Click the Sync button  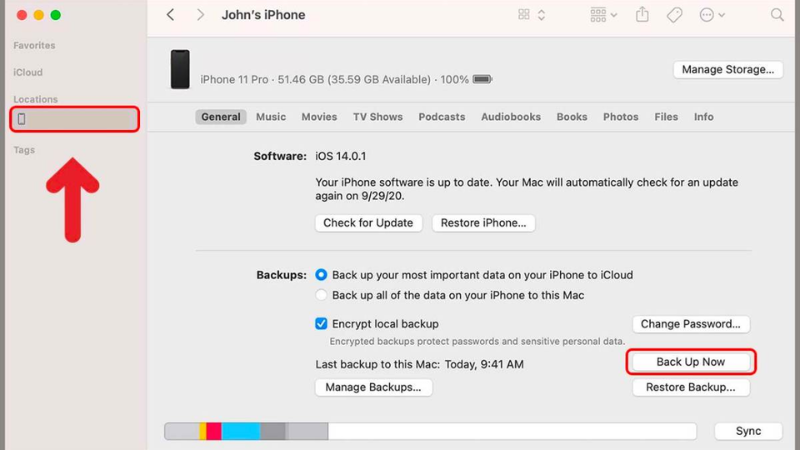coord(748,431)
